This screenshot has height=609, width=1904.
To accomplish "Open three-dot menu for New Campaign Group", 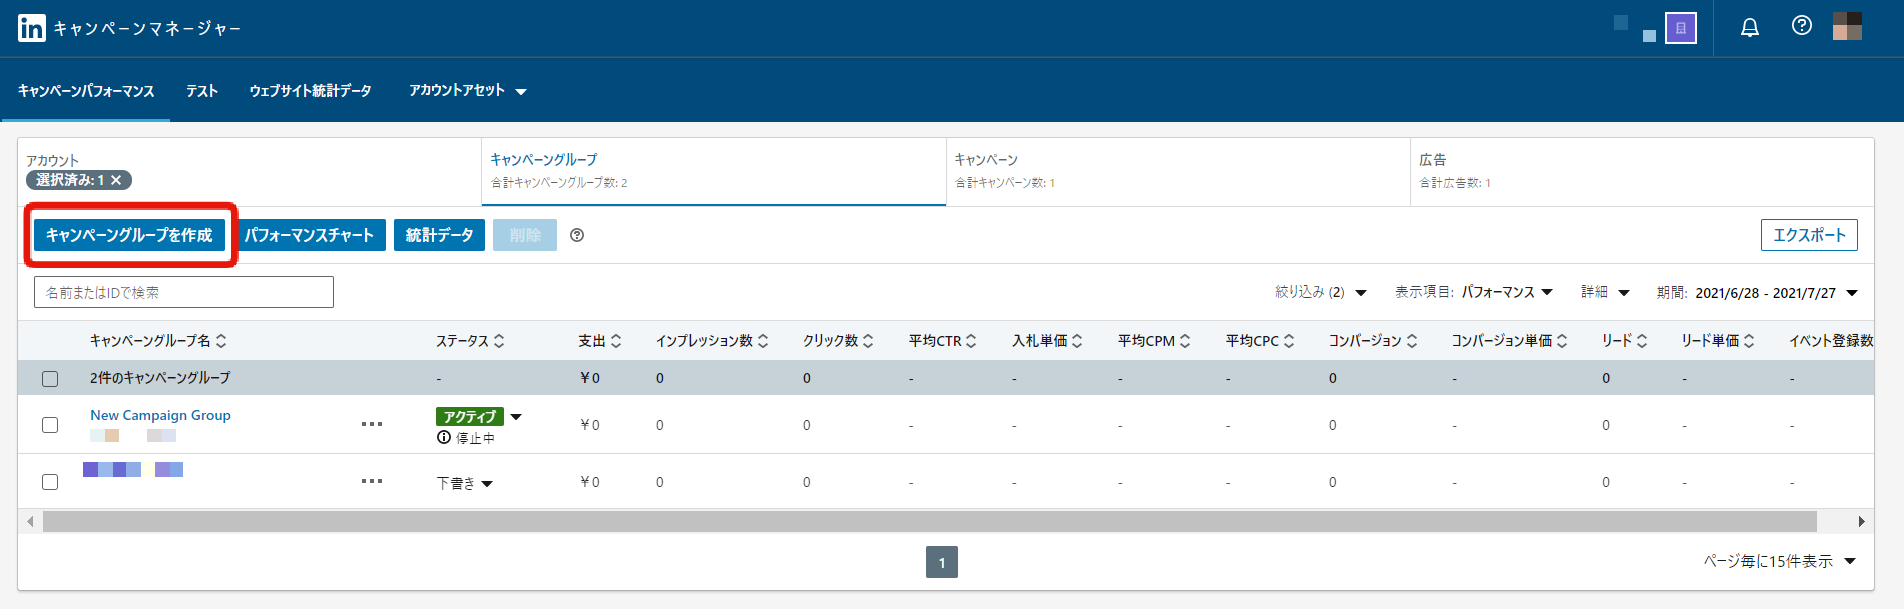I will pyautogui.click(x=372, y=424).
